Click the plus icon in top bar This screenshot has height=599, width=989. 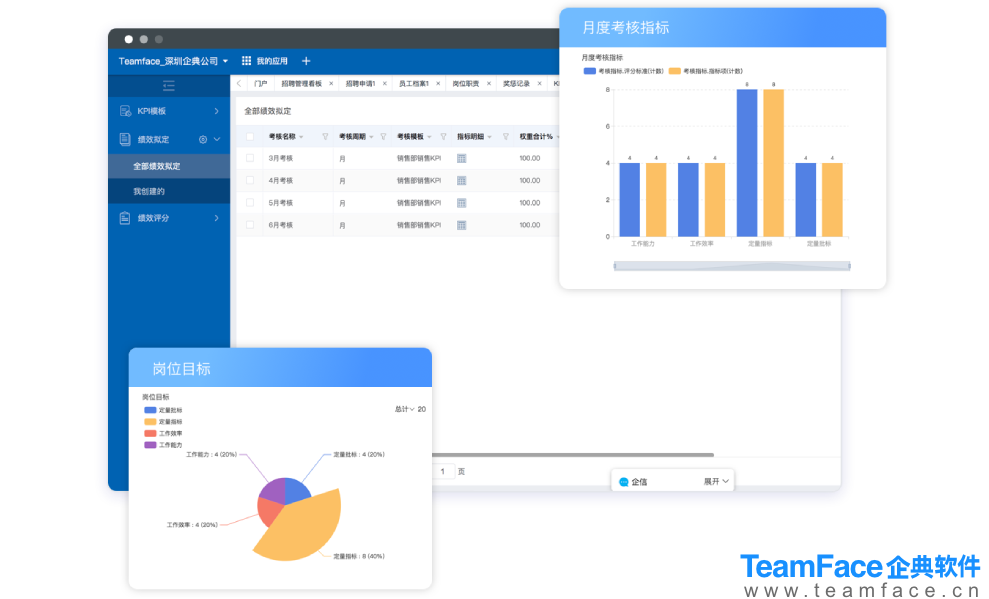pos(306,61)
